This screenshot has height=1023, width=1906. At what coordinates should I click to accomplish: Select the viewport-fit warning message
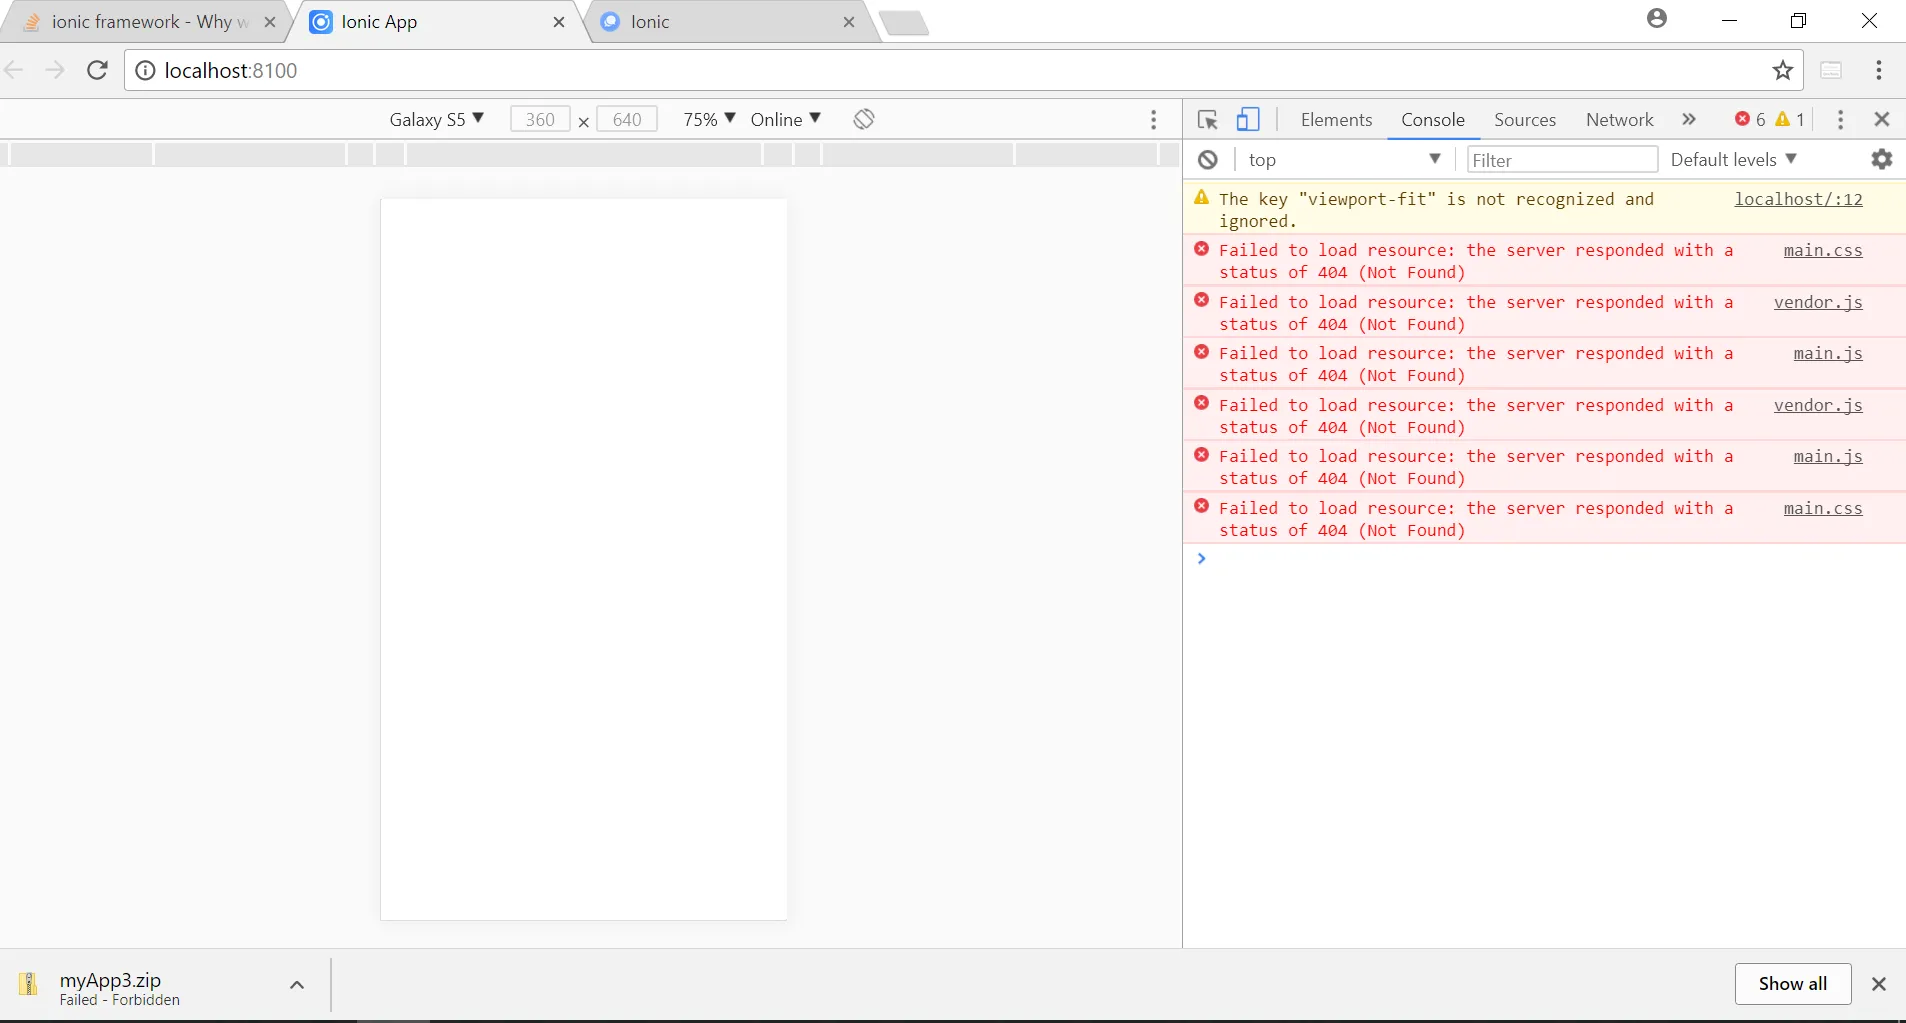coord(1436,210)
